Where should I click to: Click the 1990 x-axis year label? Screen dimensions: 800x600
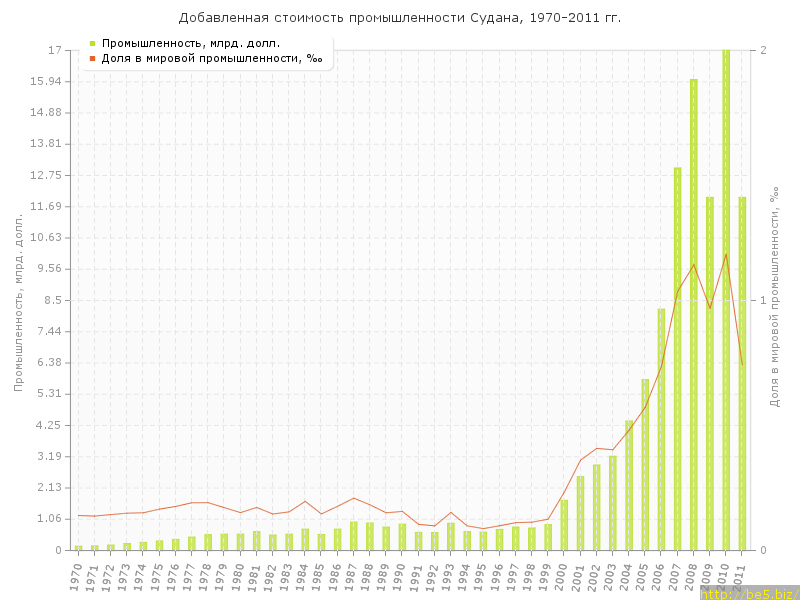coord(400,575)
